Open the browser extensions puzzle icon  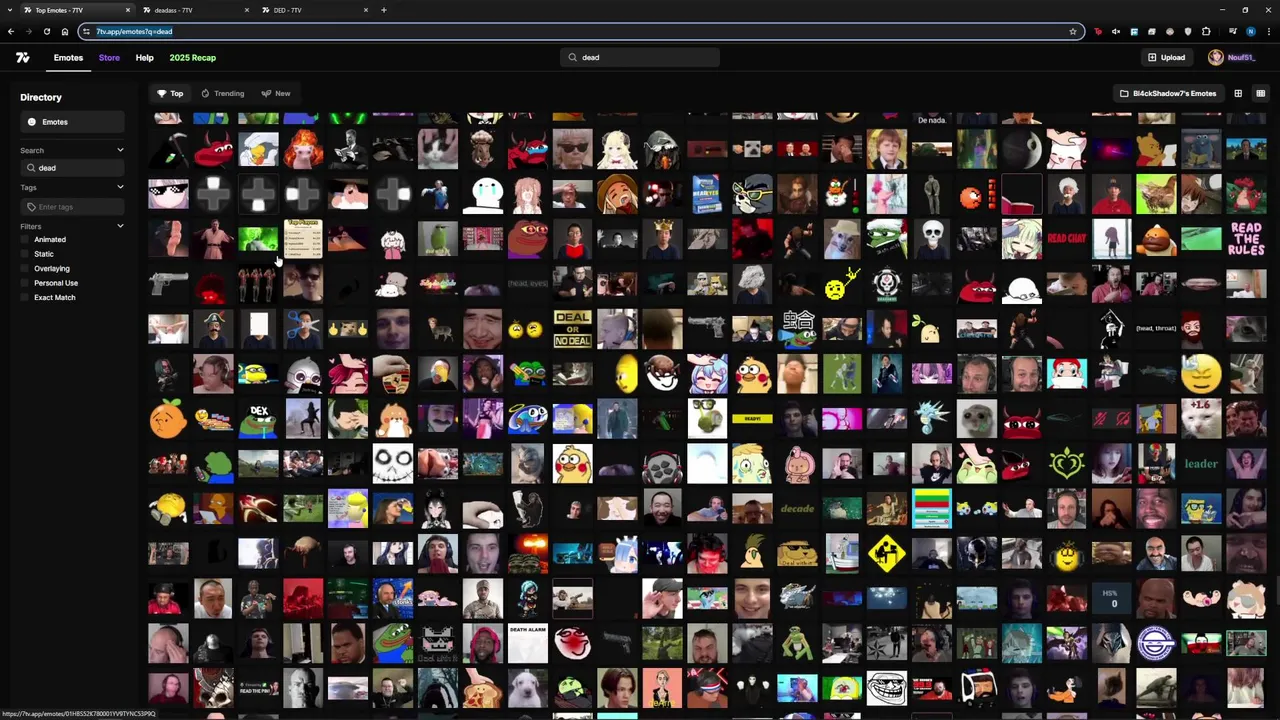point(1206,32)
